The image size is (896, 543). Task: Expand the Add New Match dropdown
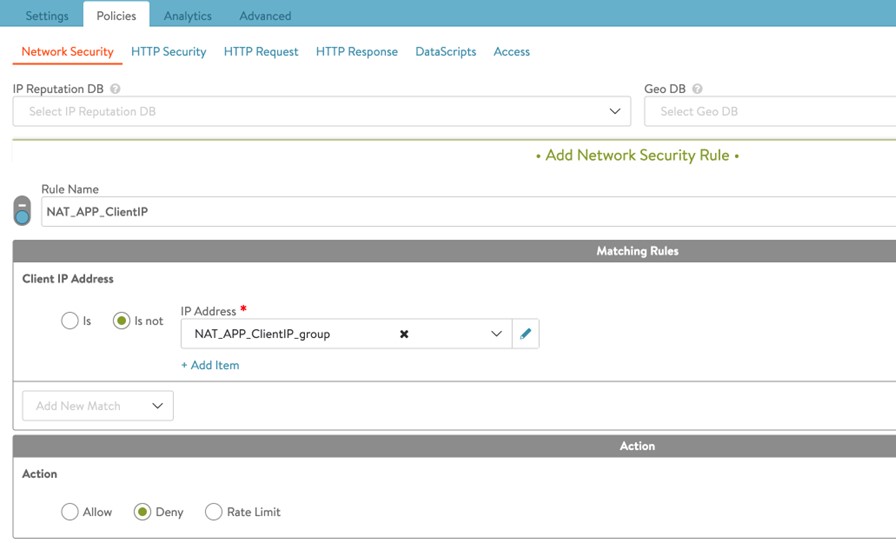(x=98, y=406)
